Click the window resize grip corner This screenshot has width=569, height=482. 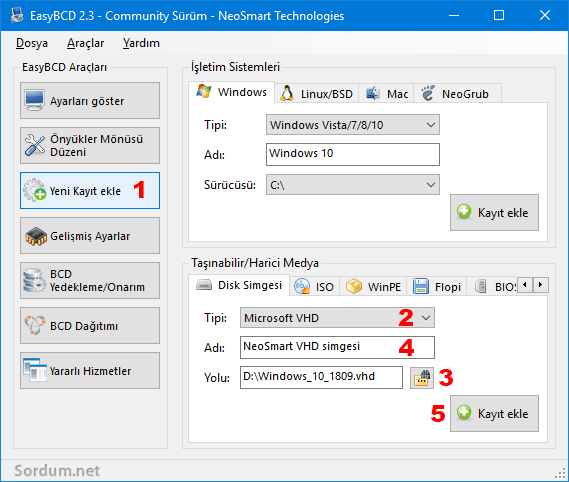[x=561, y=474]
